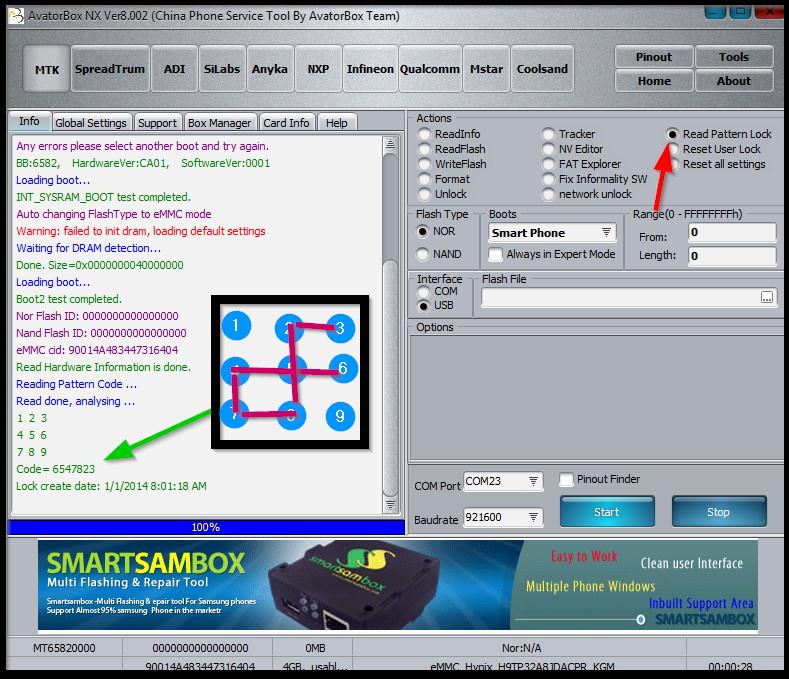Click the Lock create date line

tap(111, 486)
